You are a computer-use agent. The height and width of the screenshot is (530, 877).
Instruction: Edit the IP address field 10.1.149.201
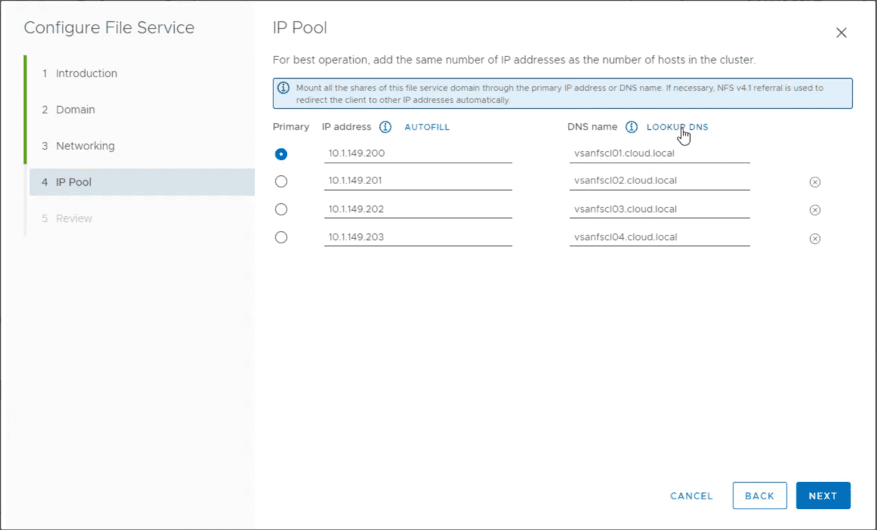(x=418, y=181)
